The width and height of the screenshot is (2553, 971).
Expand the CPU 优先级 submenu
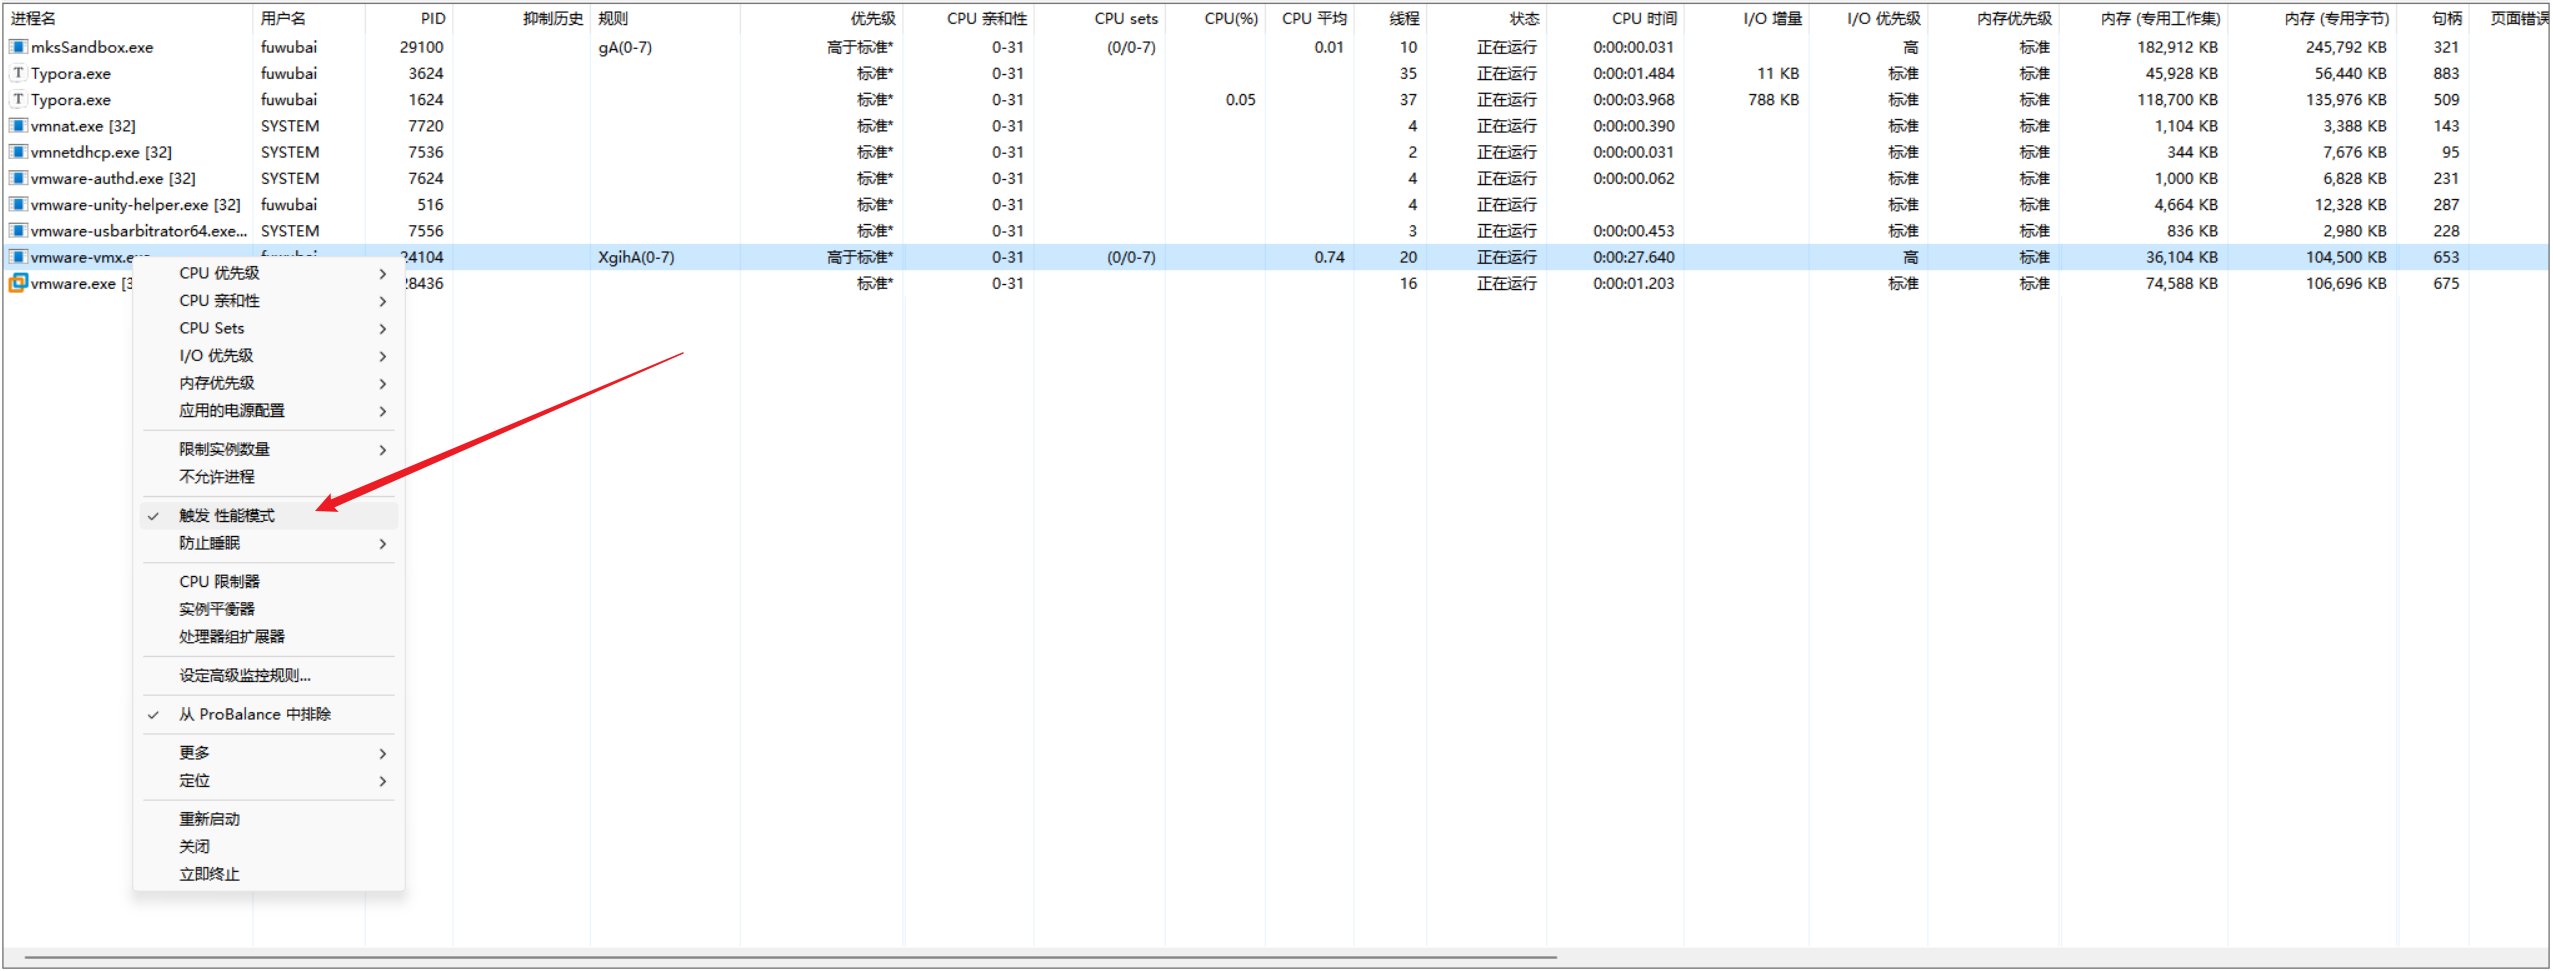(270, 273)
